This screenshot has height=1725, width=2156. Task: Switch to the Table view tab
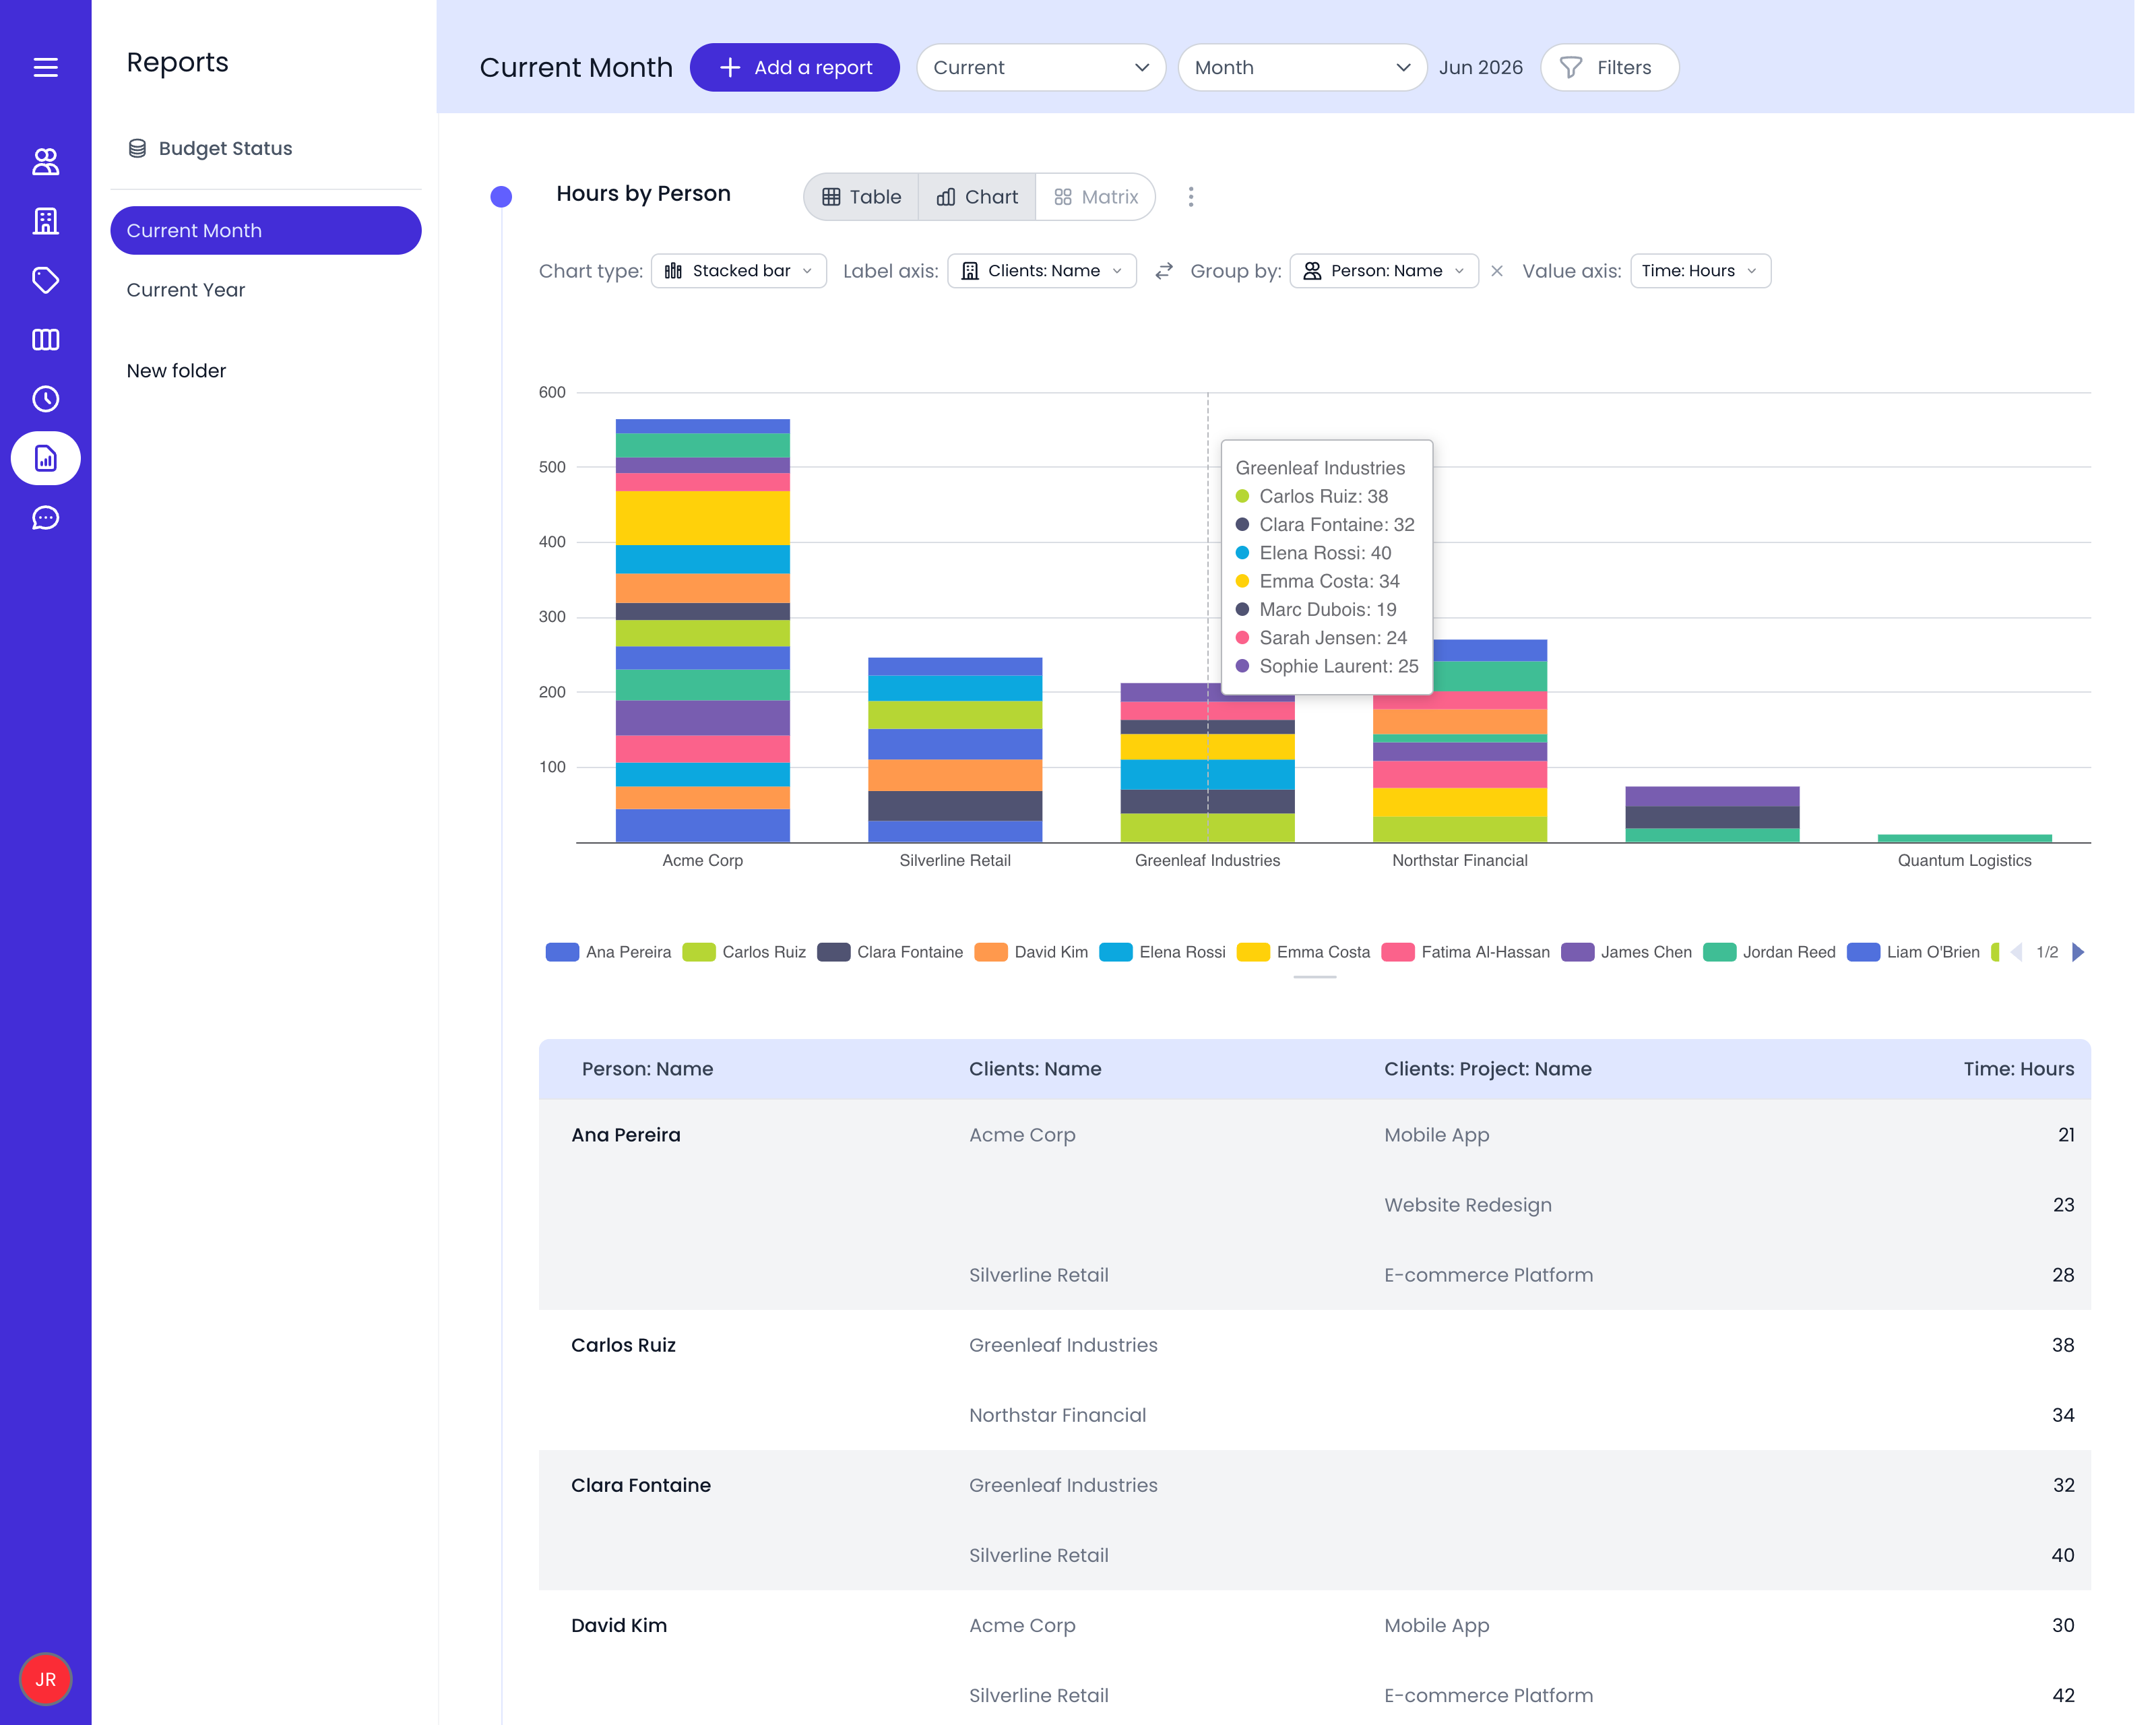tap(861, 197)
